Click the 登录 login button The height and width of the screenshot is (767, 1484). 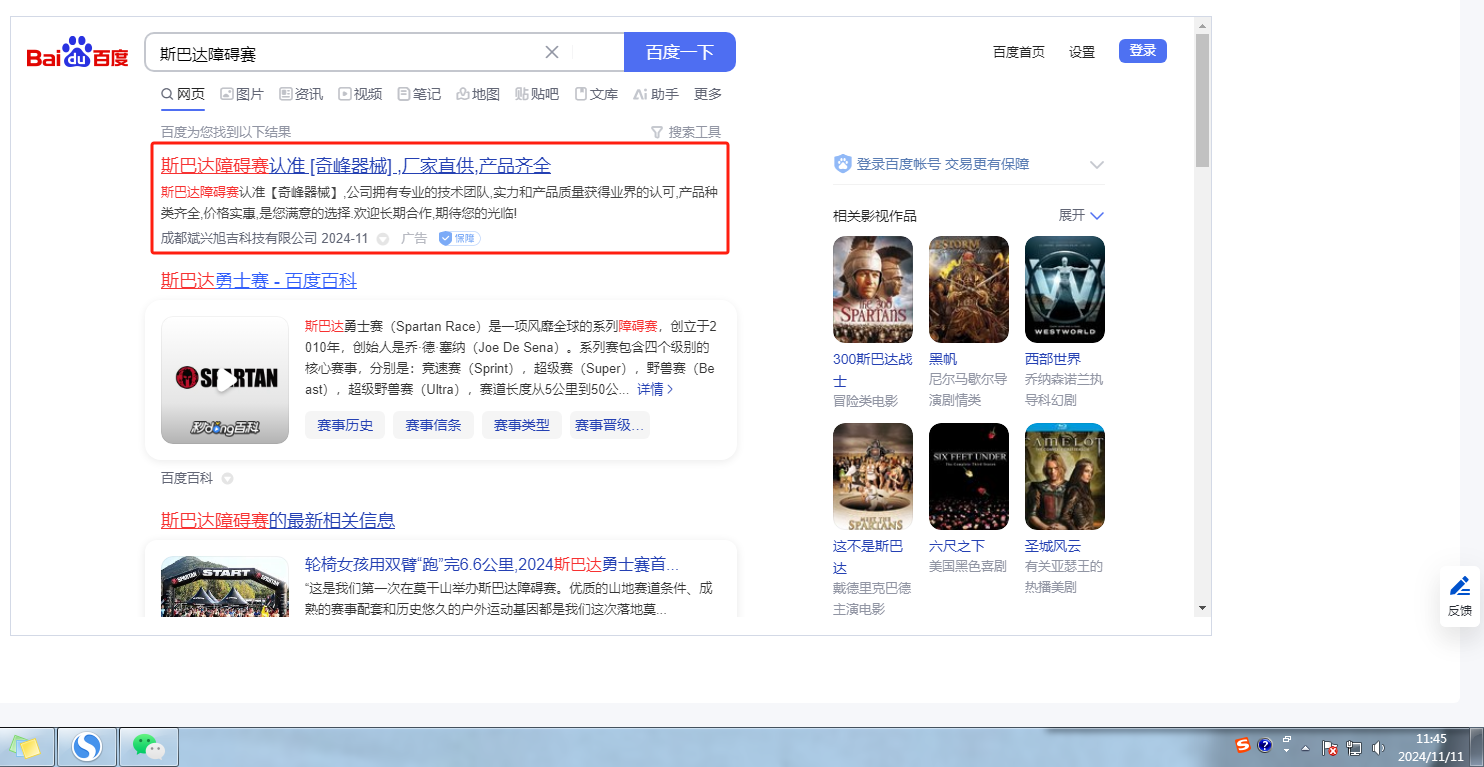tap(1142, 51)
